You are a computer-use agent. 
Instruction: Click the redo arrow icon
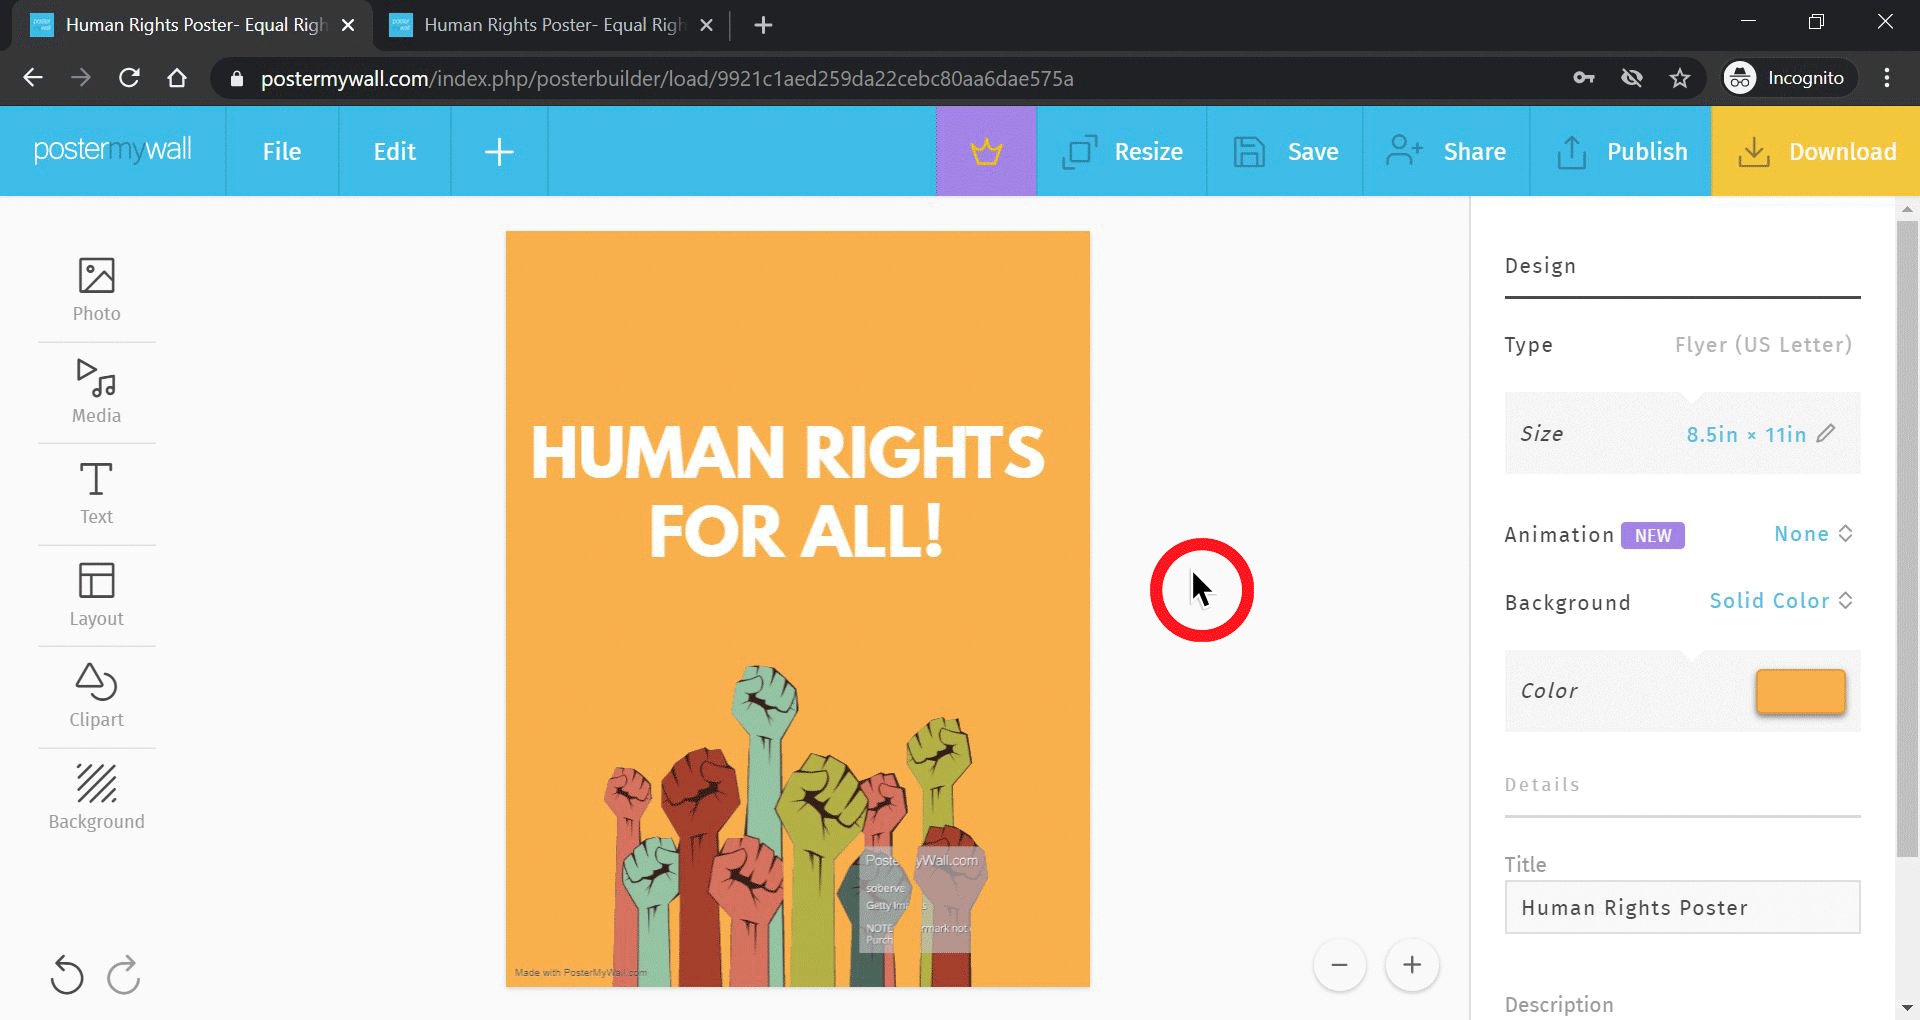pos(124,975)
